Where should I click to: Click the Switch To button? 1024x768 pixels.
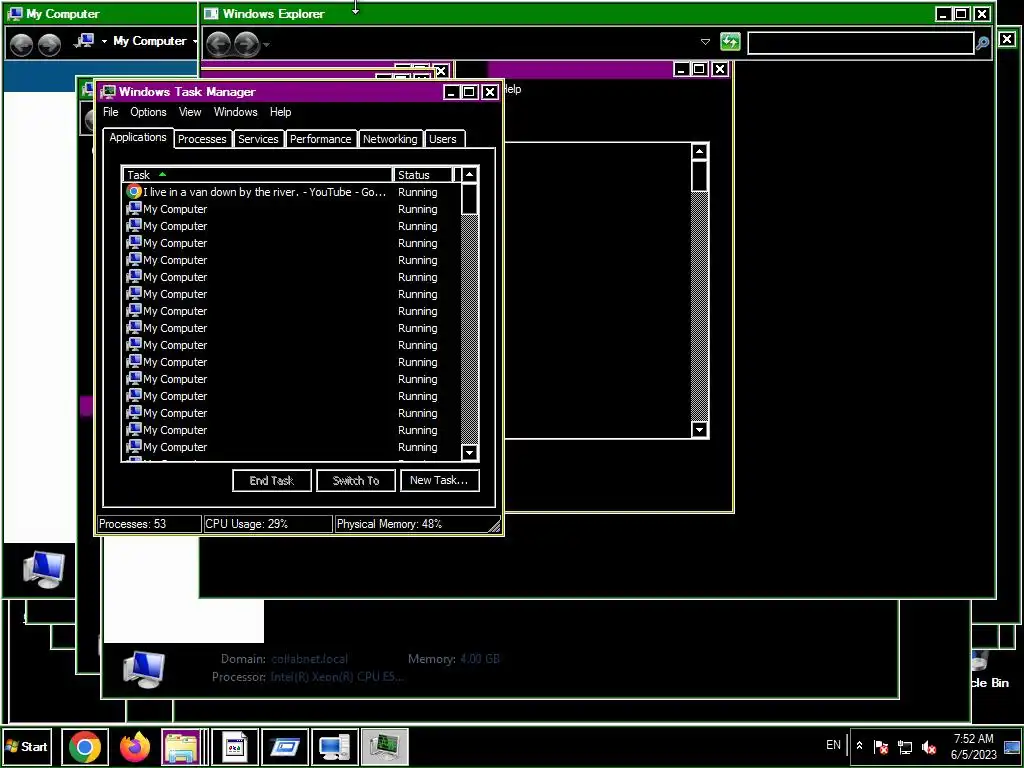pos(356,481)
